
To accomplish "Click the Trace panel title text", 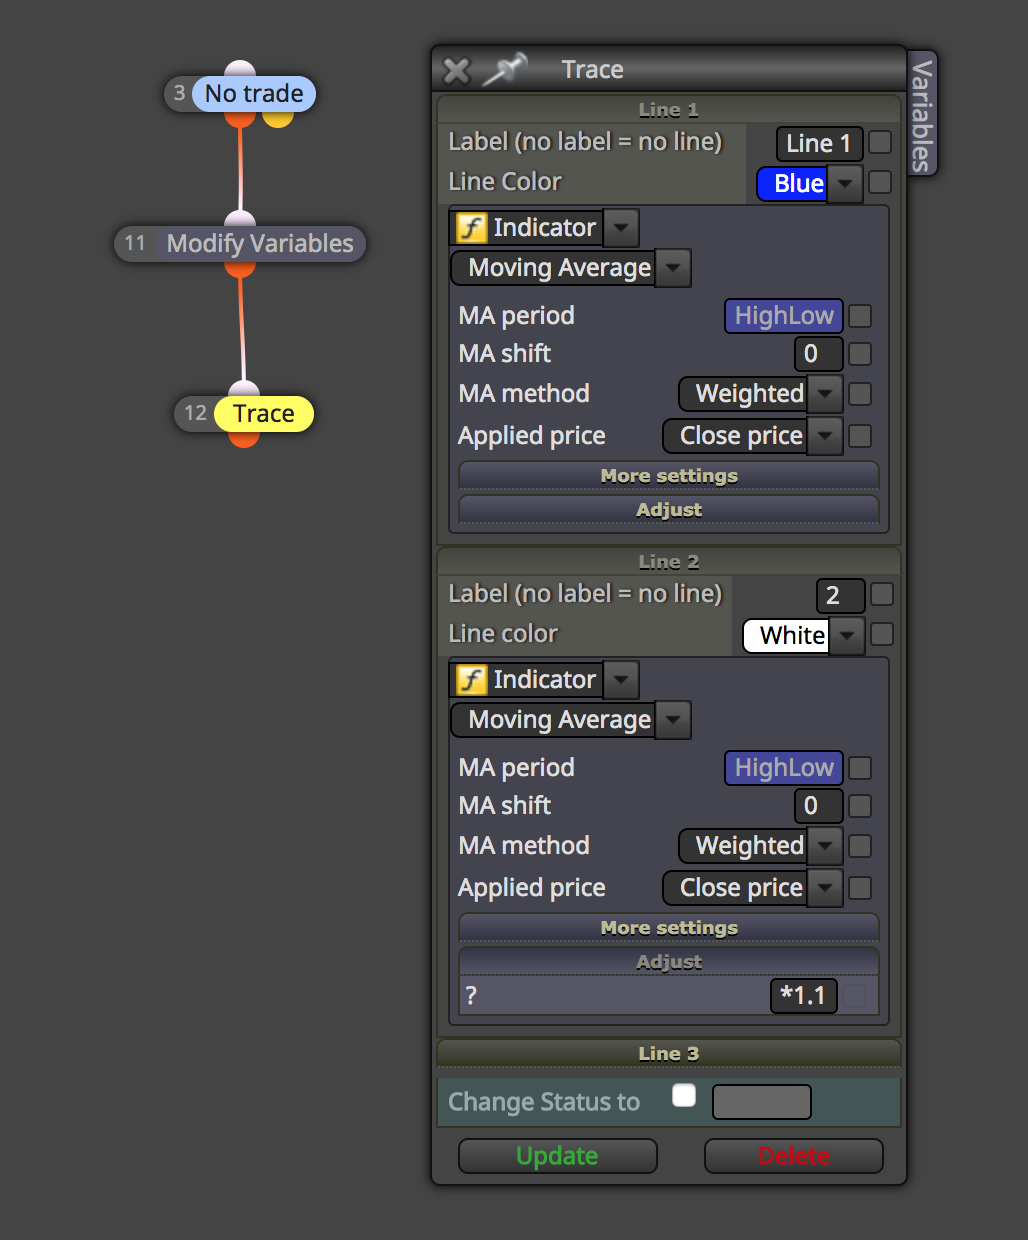I will (592, 70).
